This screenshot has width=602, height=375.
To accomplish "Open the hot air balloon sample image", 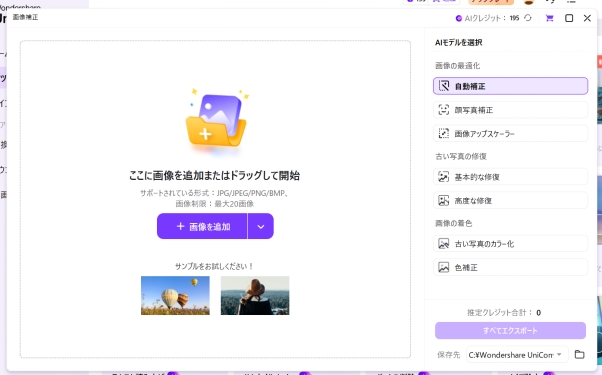I will tap(175, 296).
